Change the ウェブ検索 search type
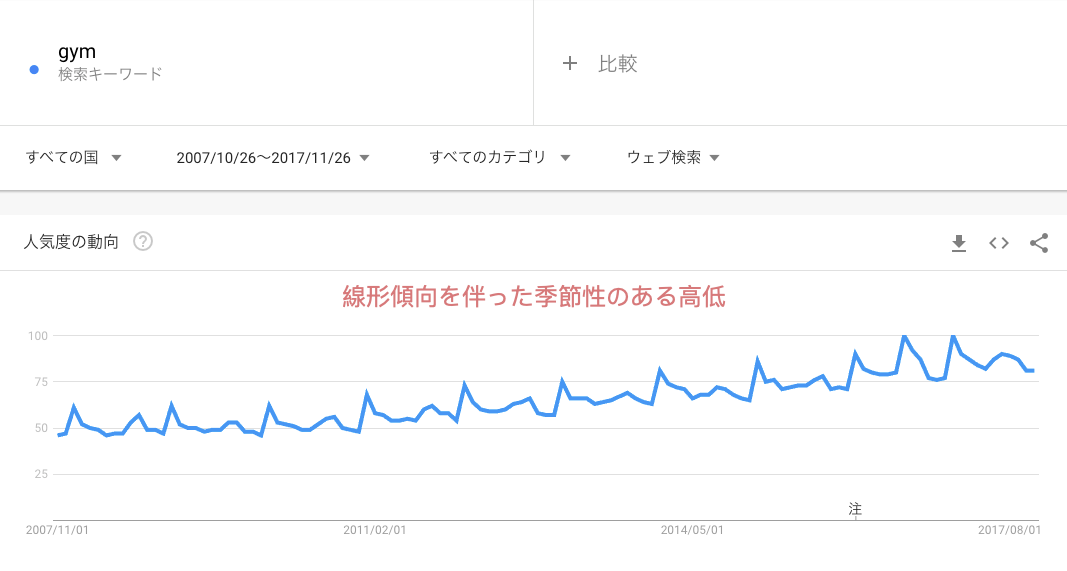The image size is (1067, 571). point(673,157)
